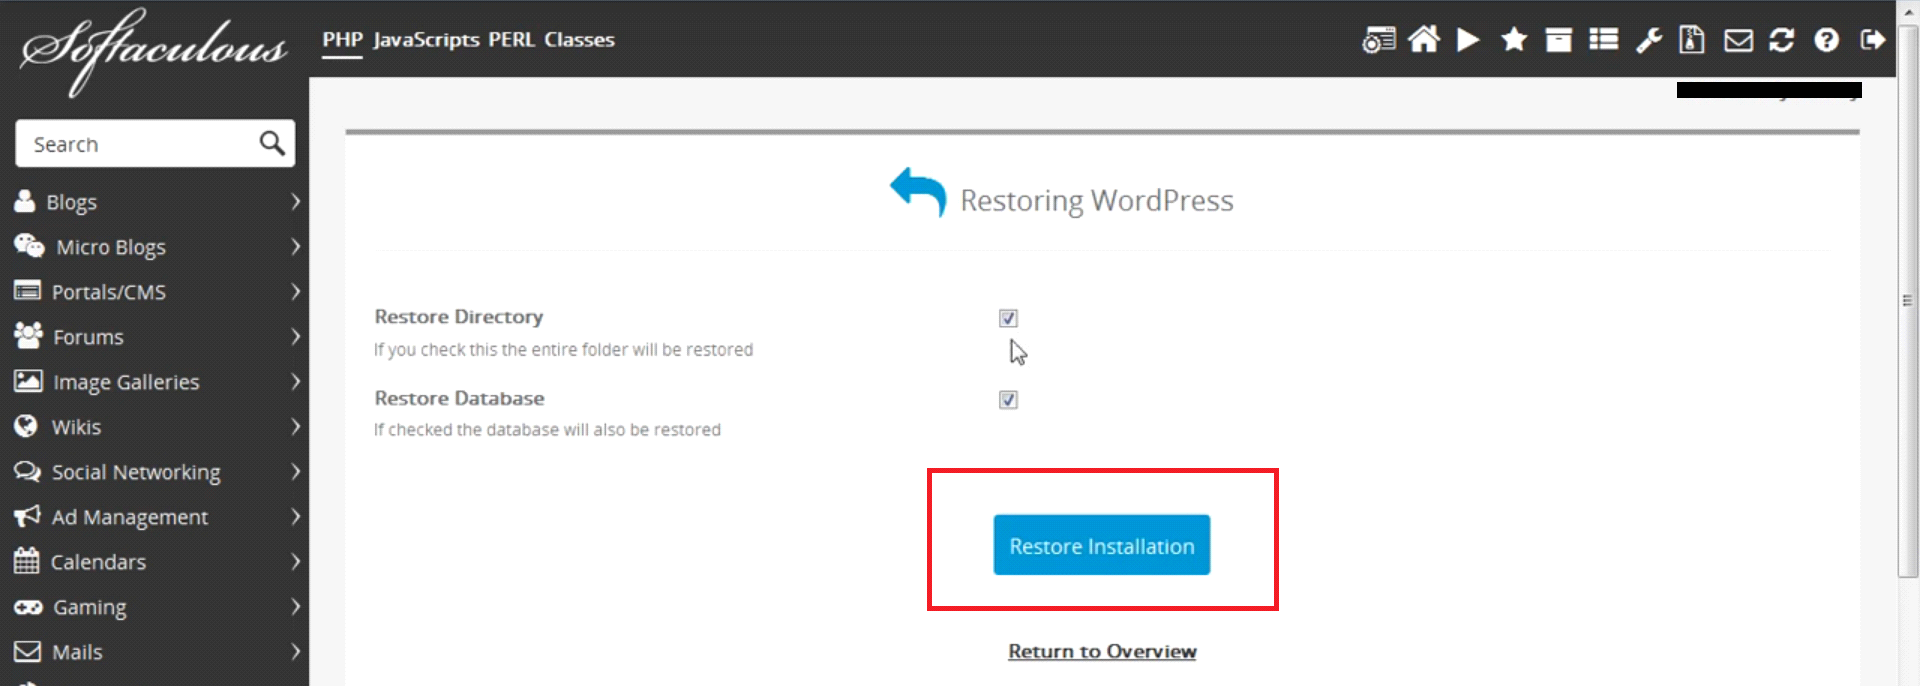The height and width of the screenshot is (686, 1920).
Task: Click the logout icon
Action: pos(1873,39)
